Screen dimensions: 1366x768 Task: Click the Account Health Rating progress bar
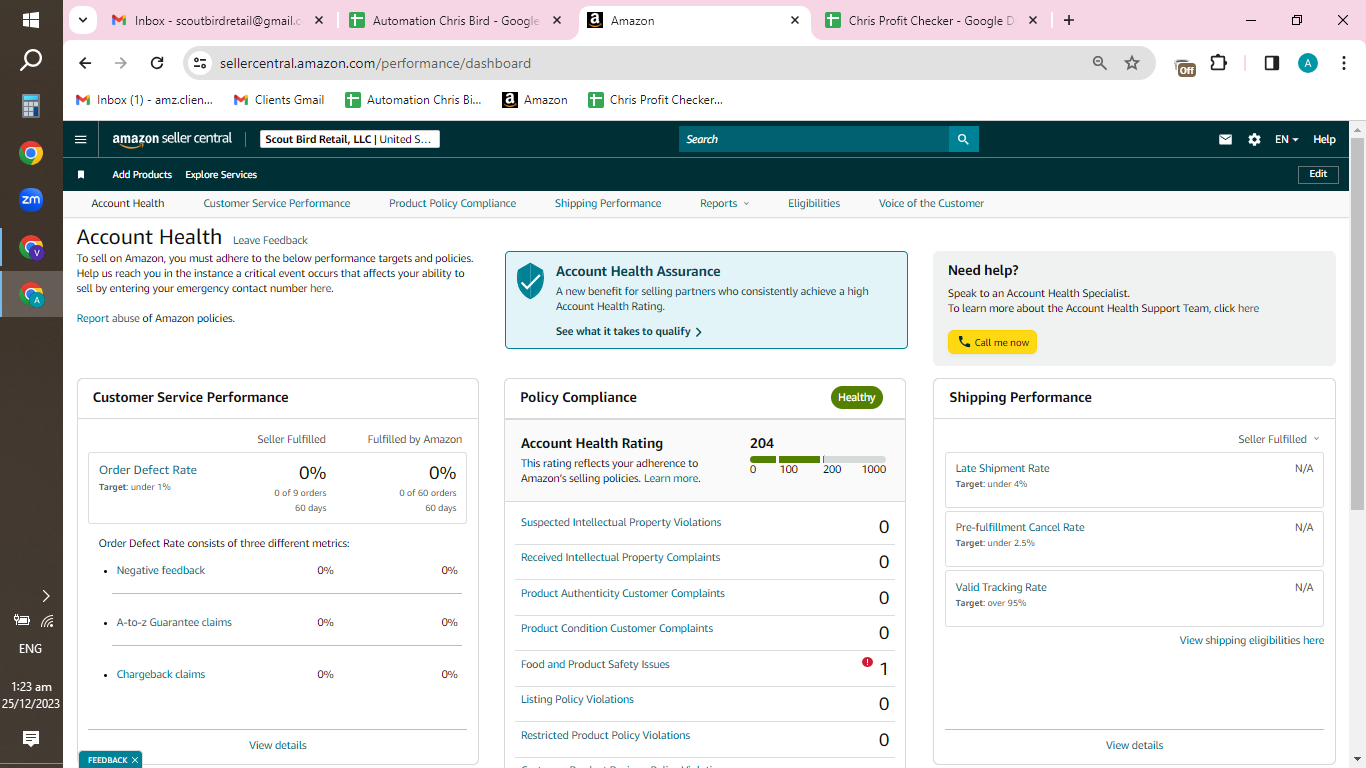click(818, 460)
